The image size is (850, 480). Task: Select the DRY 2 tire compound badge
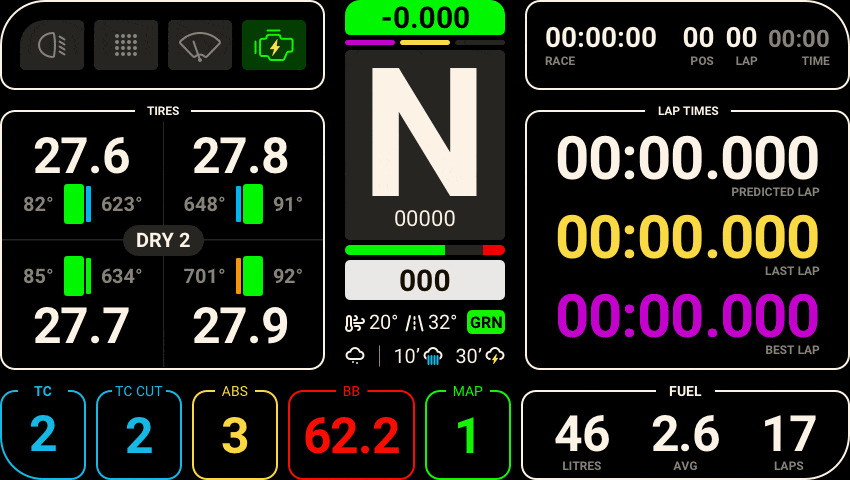click(x=163, y=240)
